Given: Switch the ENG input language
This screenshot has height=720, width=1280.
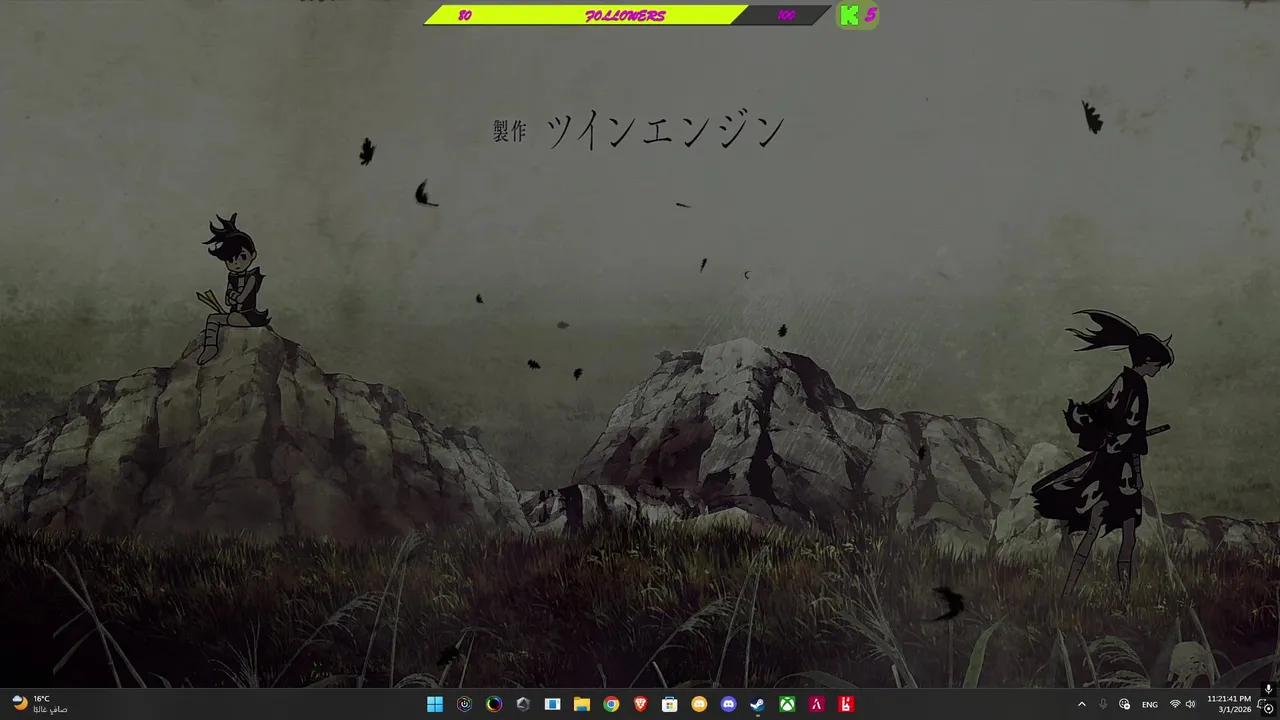Looking at the screenshot, I should [x=1150, y=704].
